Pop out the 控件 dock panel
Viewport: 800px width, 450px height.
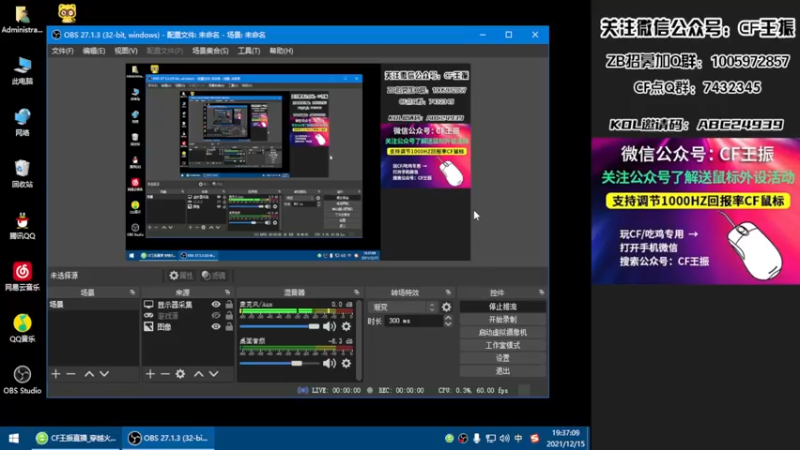click(541, 292)
